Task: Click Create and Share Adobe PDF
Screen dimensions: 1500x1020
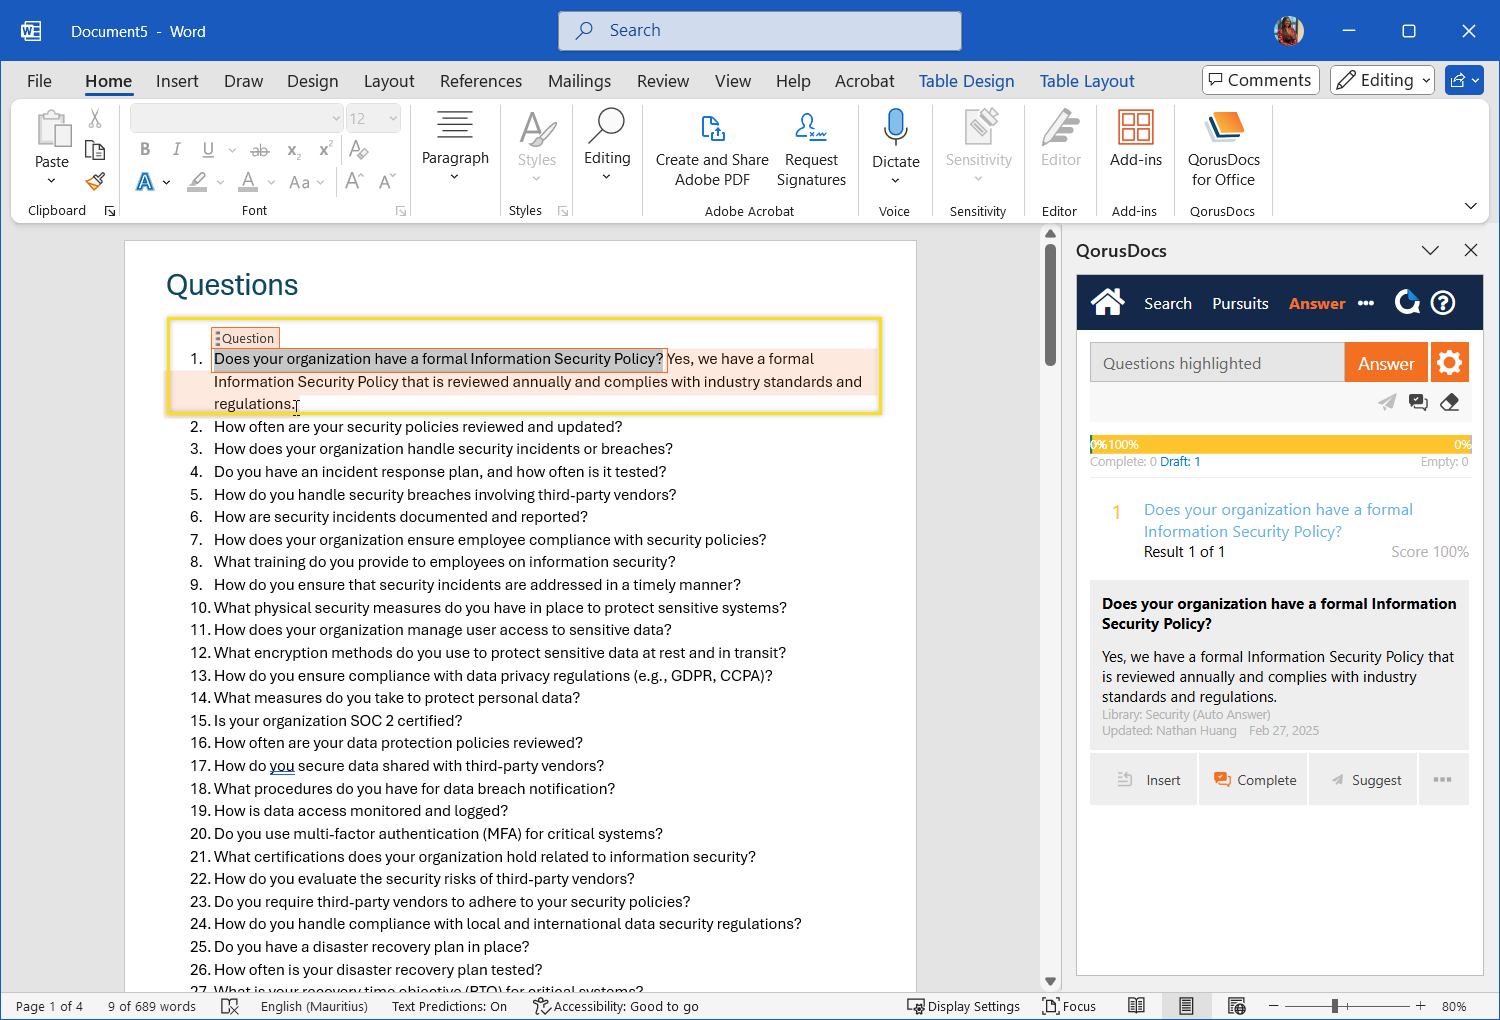Action: (x=711, y=150)
